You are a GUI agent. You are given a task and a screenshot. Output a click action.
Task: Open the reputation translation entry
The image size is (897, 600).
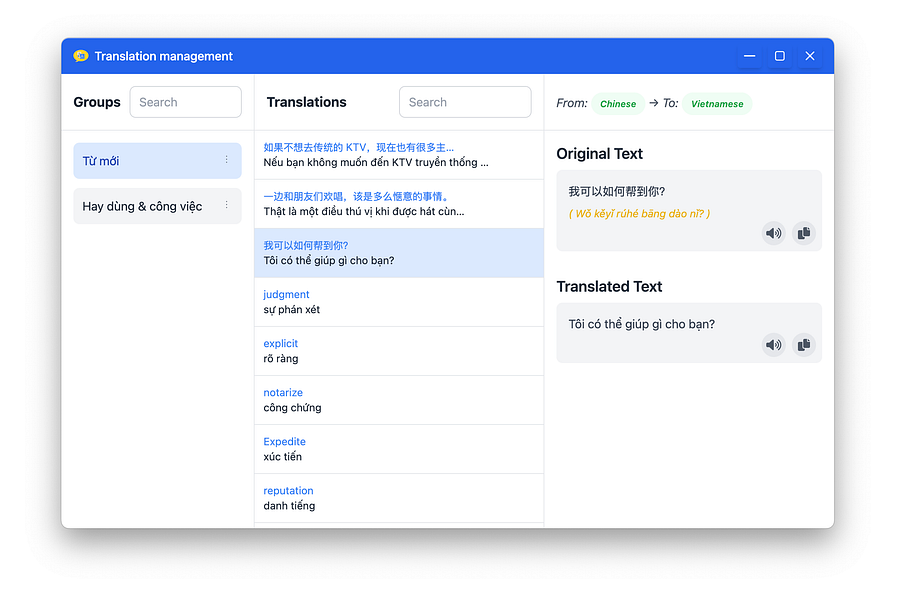click(x=399, y=498)
